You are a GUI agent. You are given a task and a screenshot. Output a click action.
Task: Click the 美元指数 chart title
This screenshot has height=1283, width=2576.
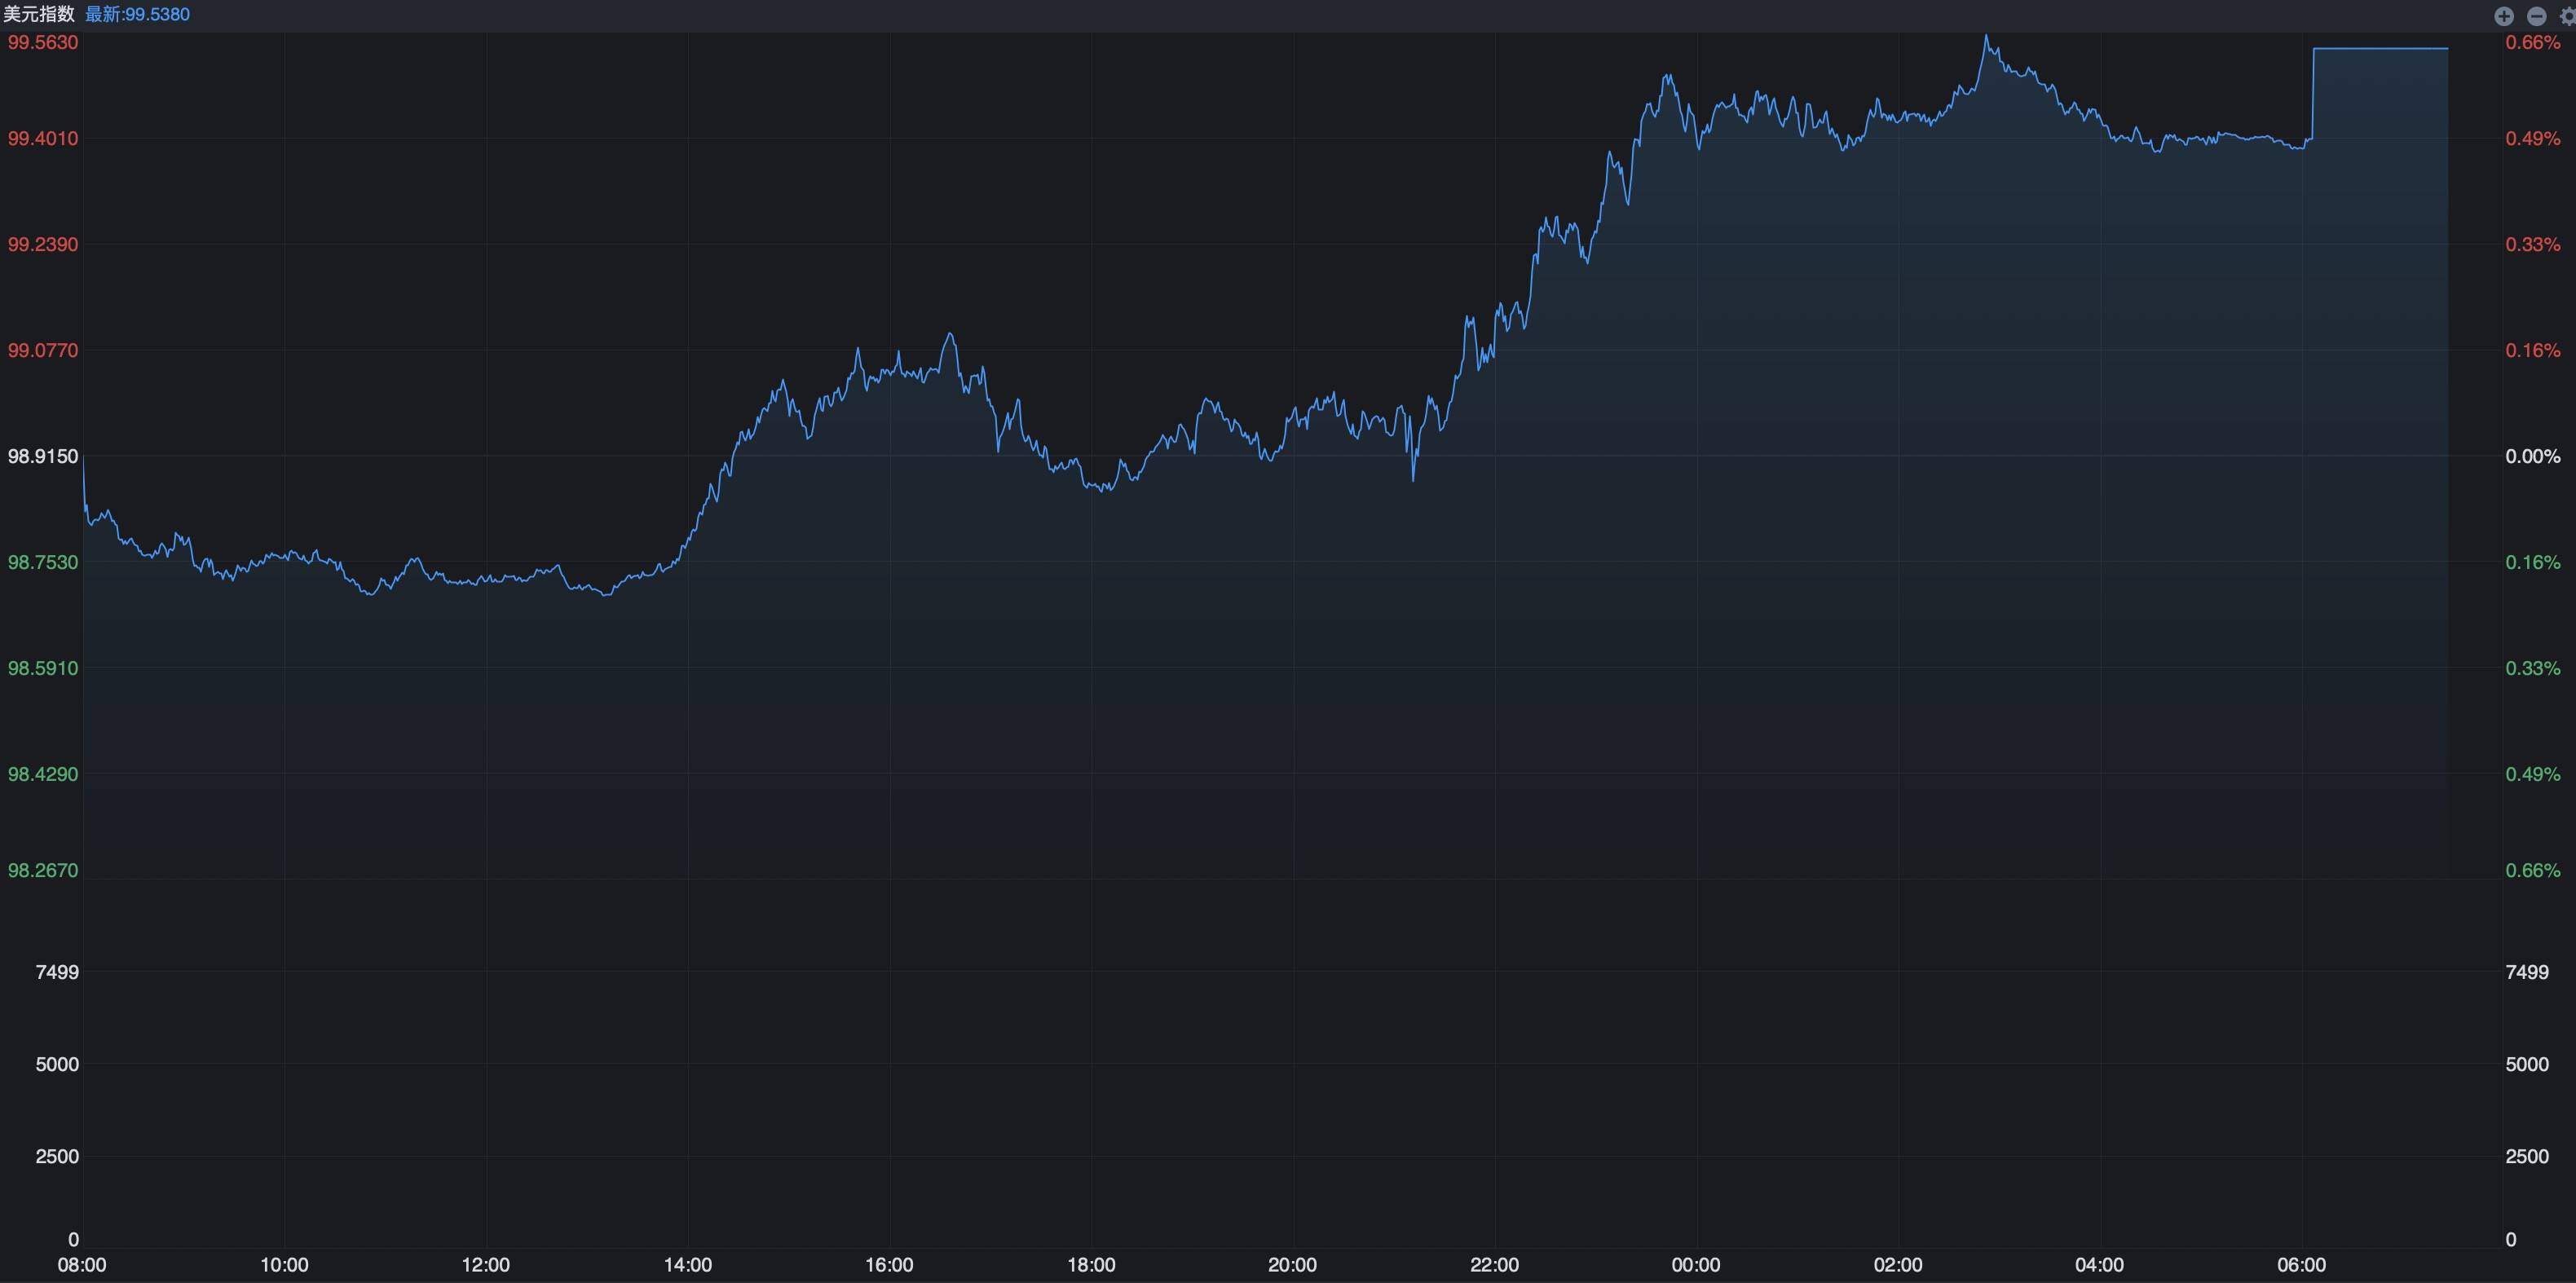(x=39, y=14)
